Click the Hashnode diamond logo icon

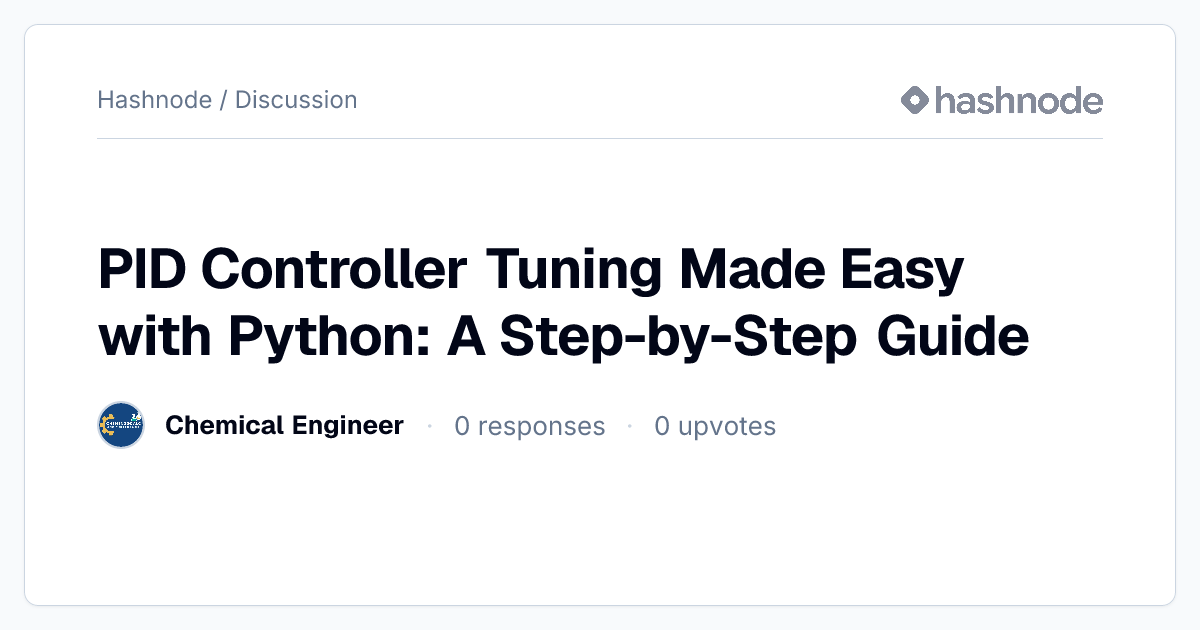[x=915, y=100]
